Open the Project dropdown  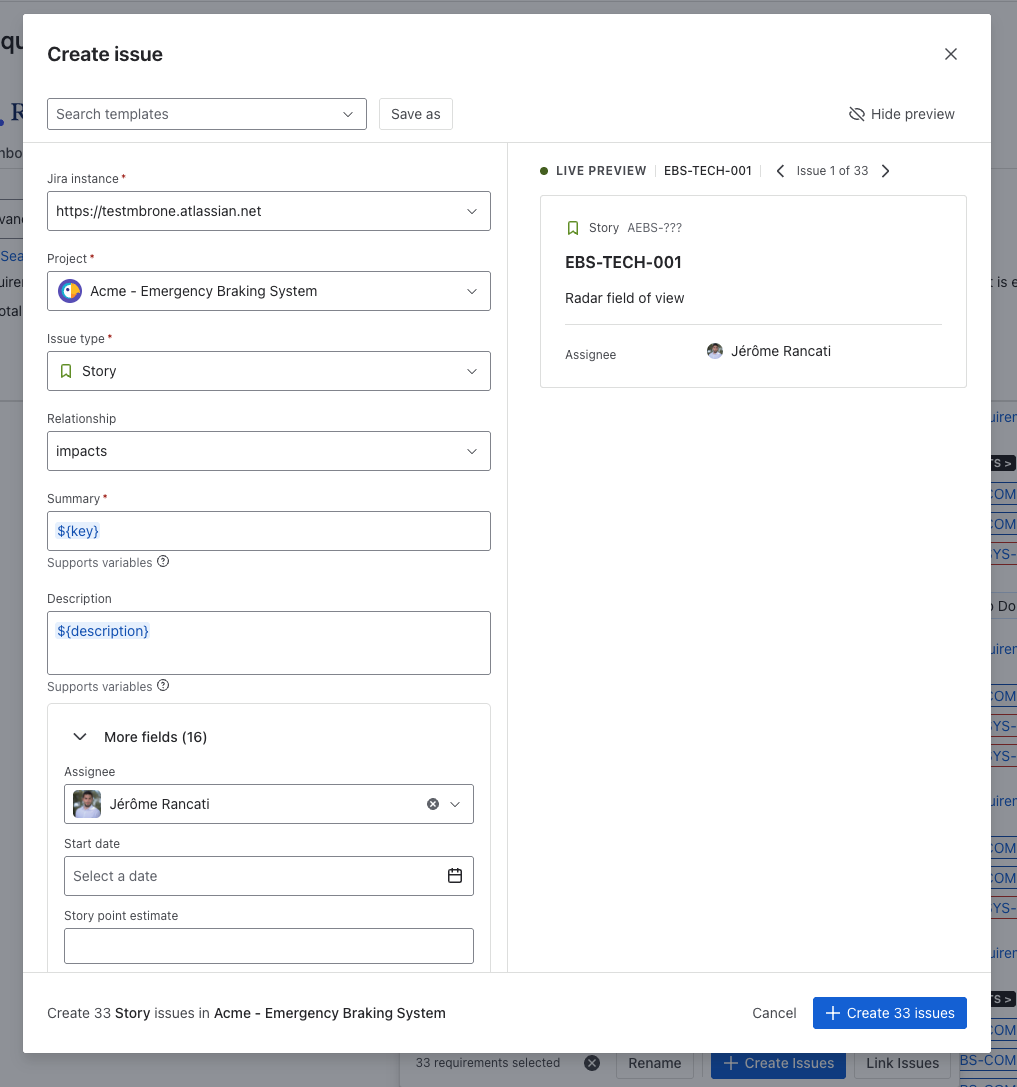(x=269, y=291)
